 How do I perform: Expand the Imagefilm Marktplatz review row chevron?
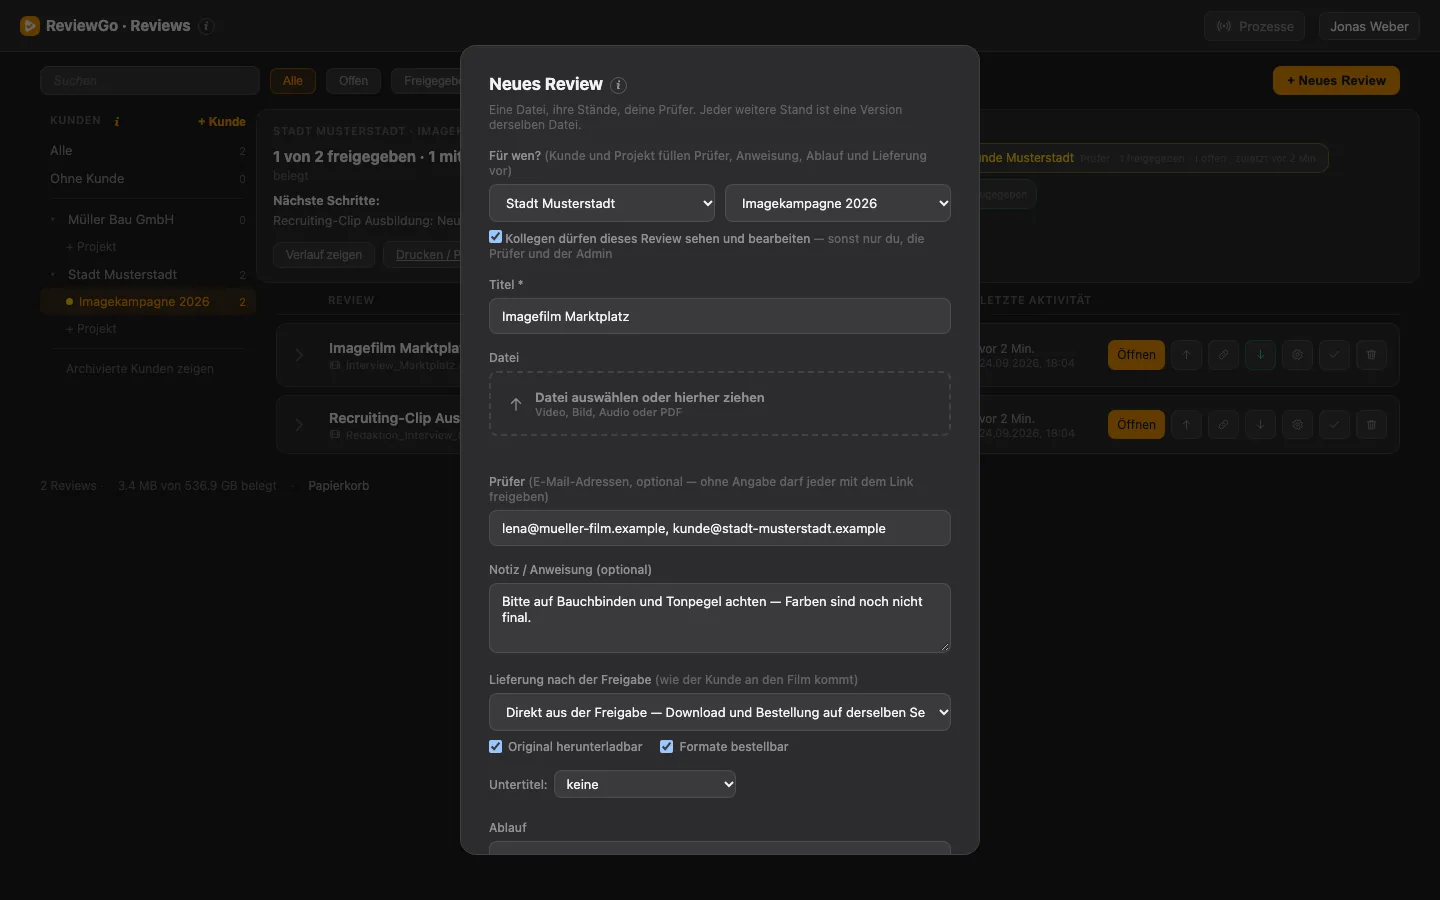click(299, 355)
